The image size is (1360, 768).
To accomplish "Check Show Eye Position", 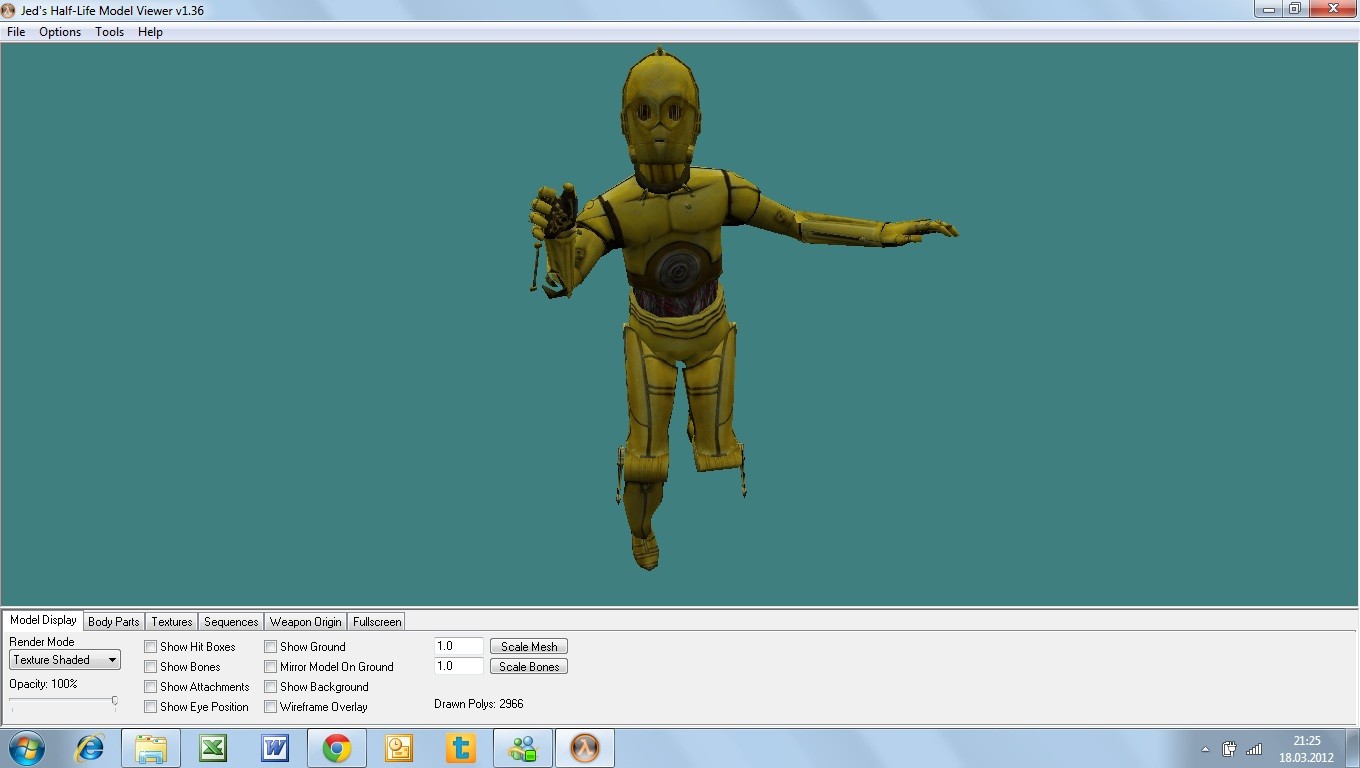I will [x=151, y=707].
